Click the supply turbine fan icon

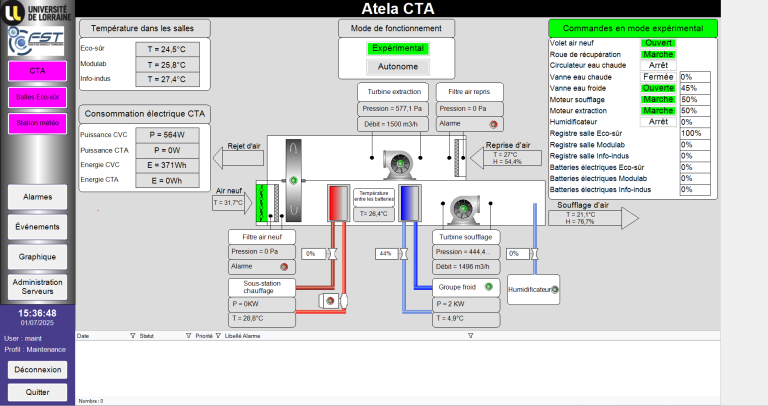[463, 210]
